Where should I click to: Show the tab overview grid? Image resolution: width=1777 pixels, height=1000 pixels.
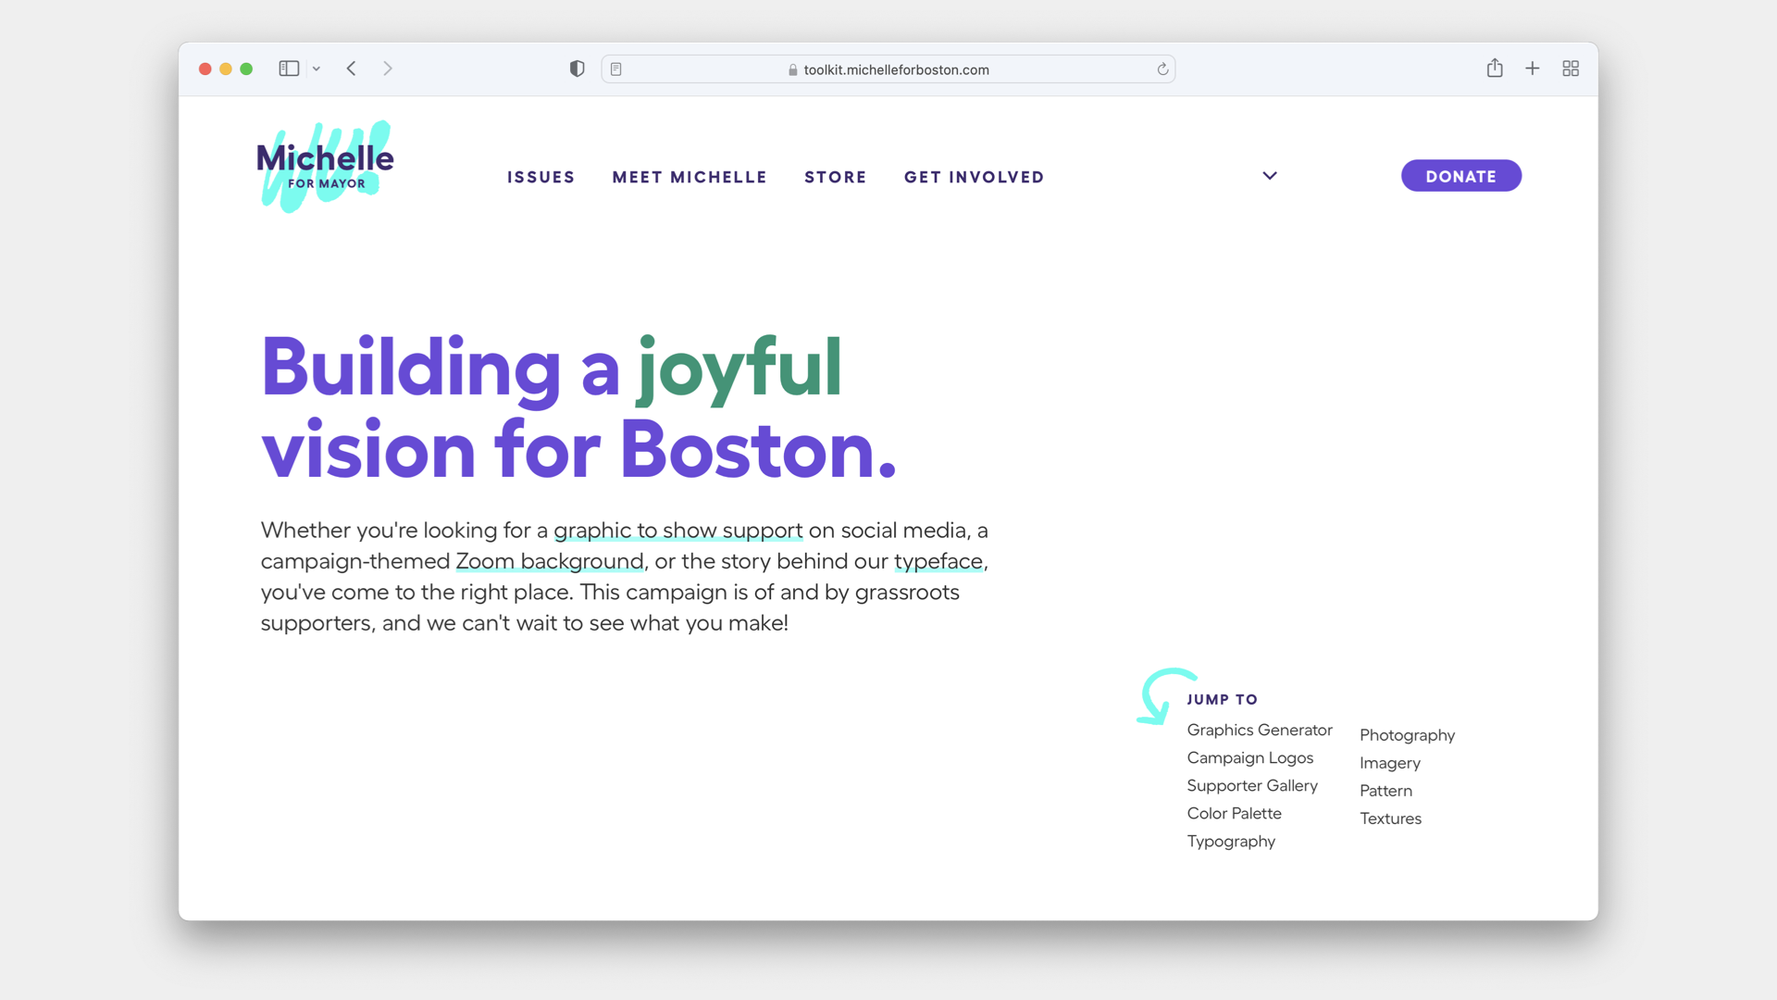tap(1570, 69)
